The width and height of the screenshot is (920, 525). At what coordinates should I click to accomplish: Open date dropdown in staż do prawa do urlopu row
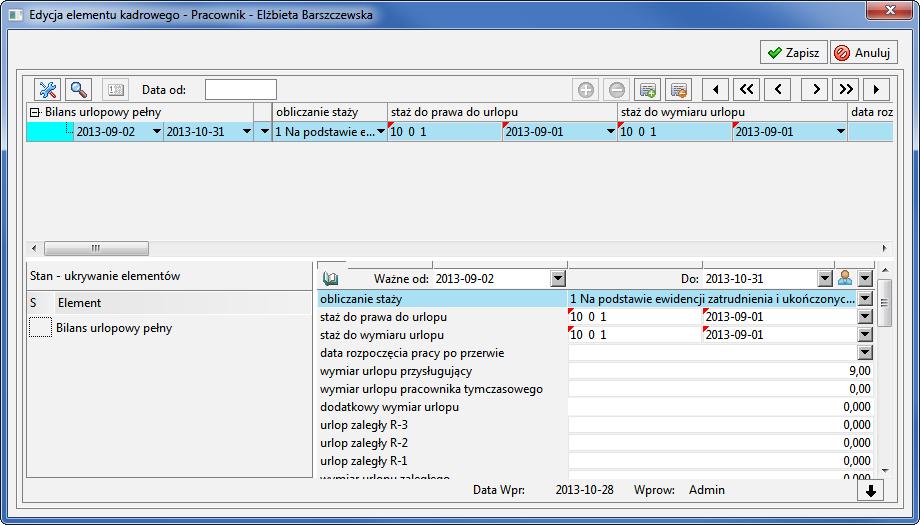pos(865,317)
